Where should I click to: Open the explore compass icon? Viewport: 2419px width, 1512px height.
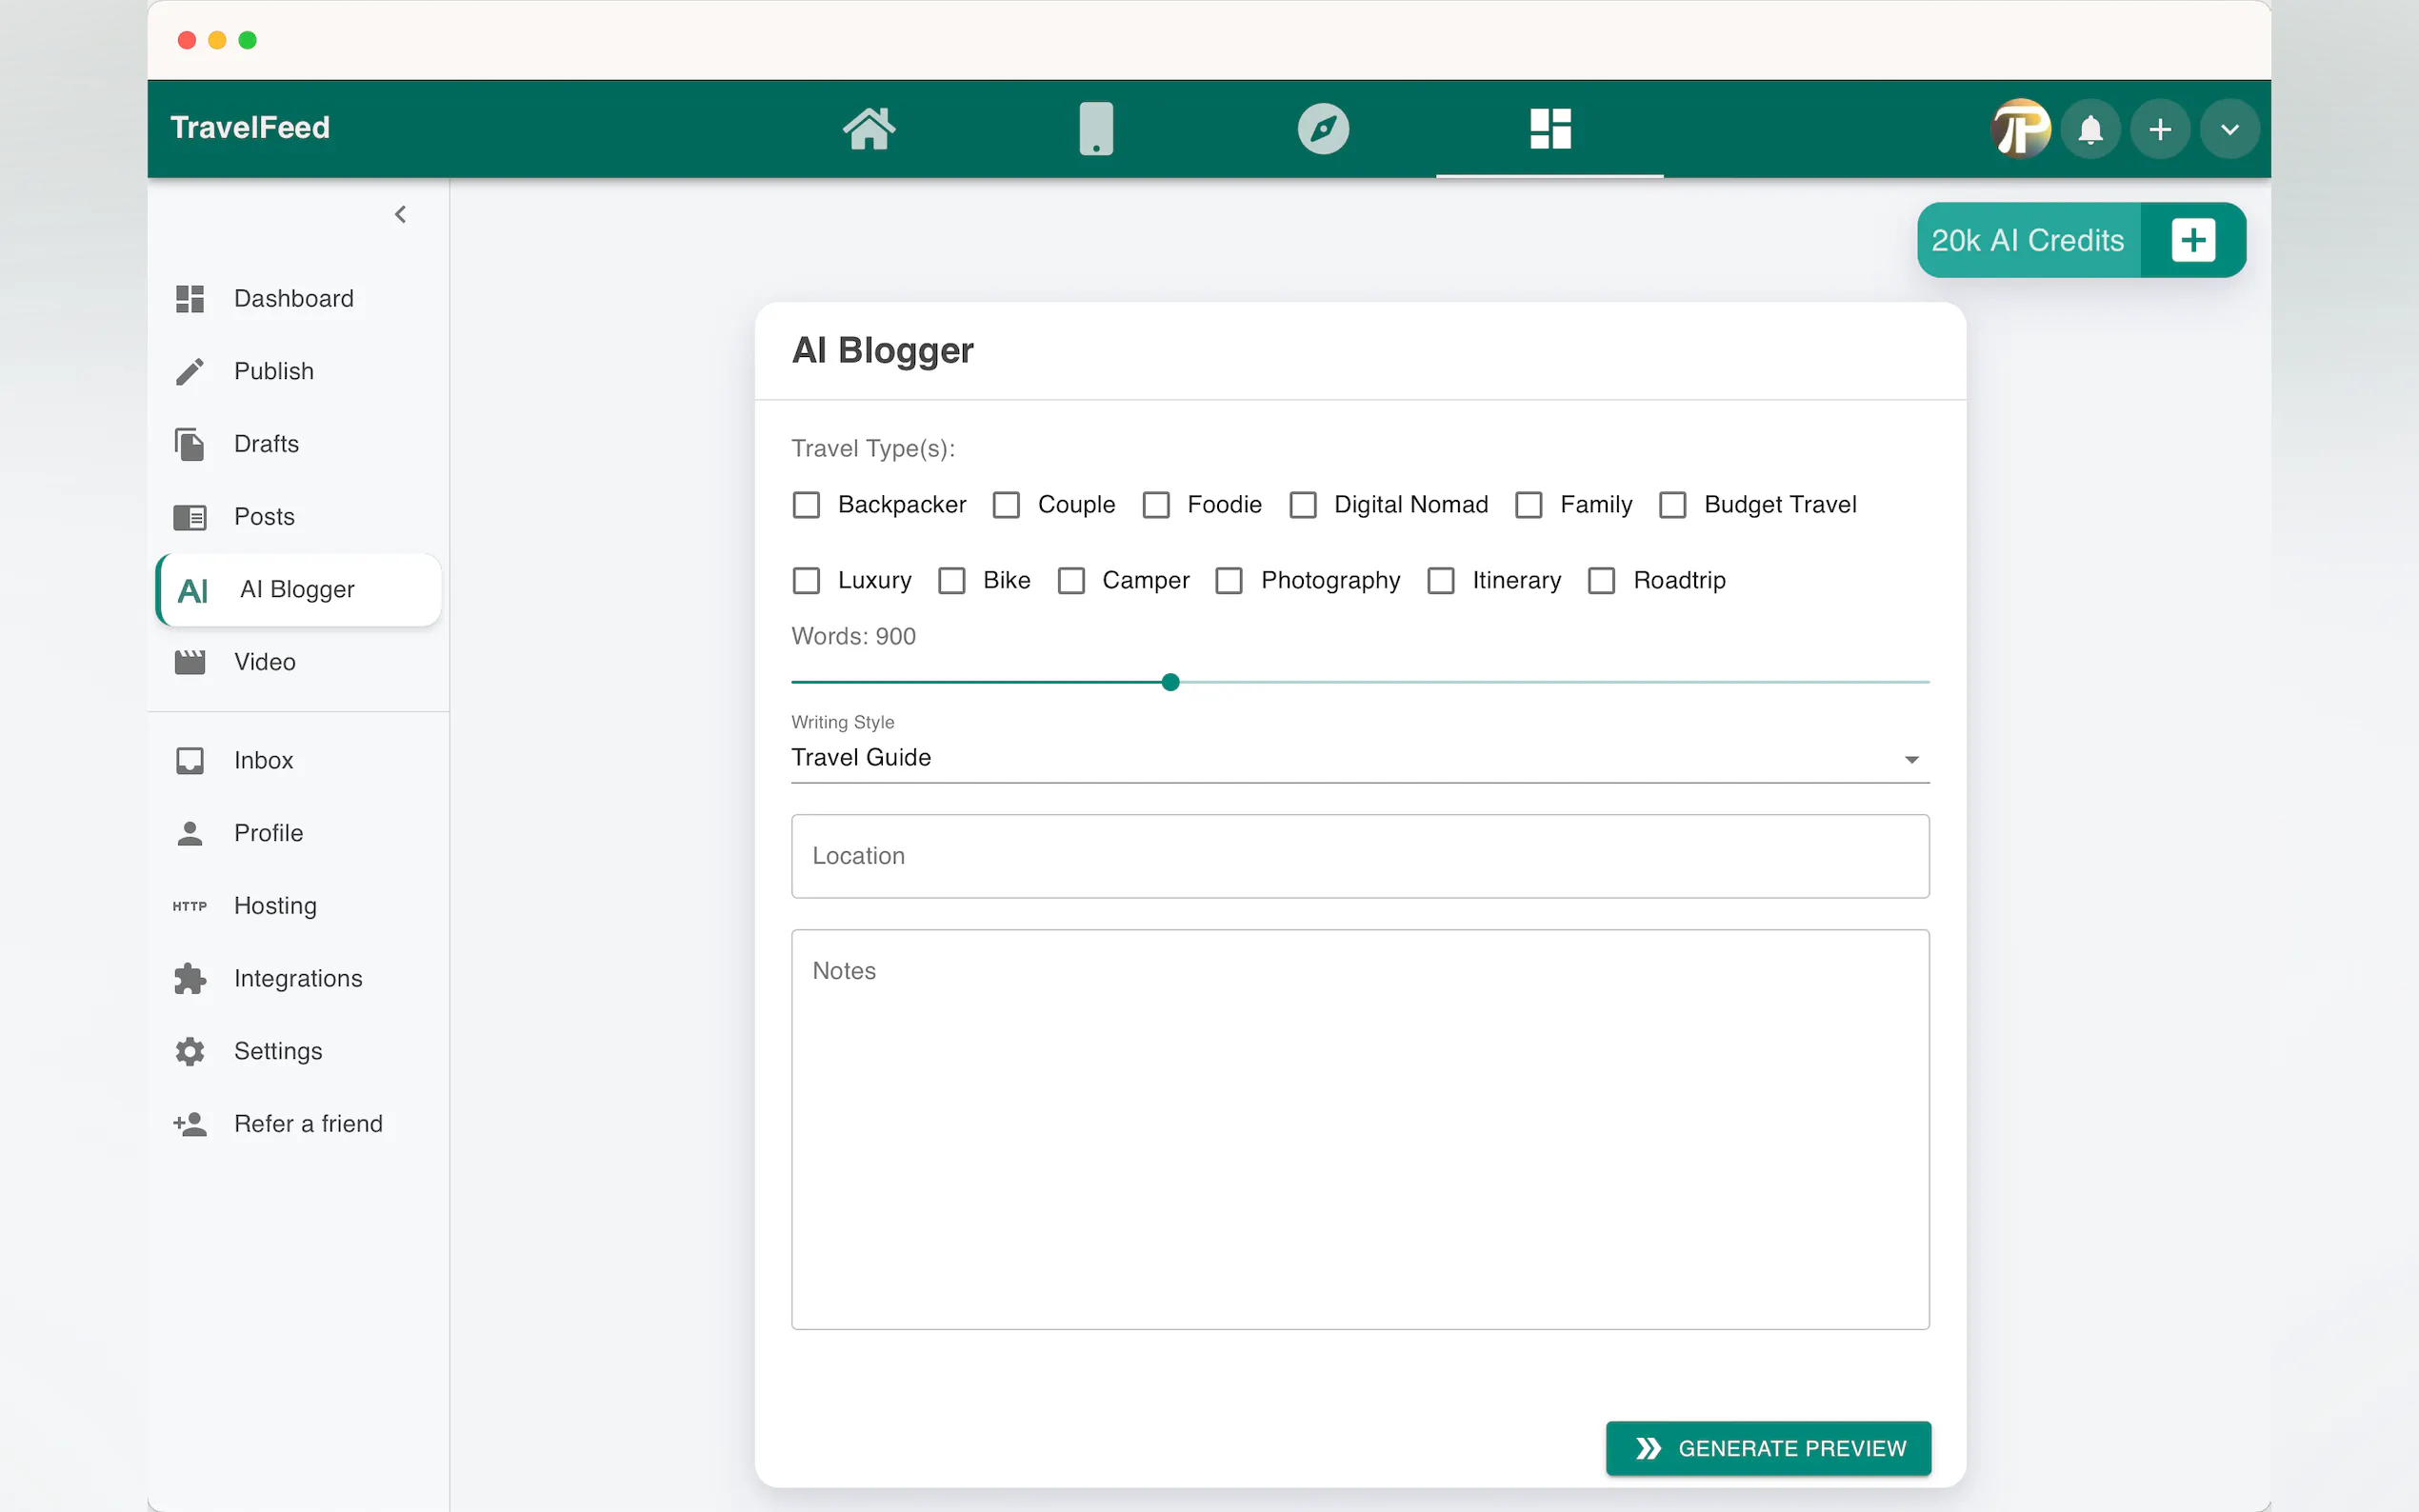(1322, 128)
